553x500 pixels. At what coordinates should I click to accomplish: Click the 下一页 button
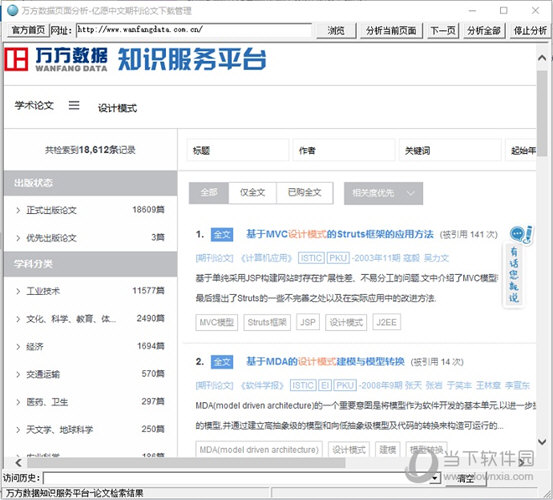click(443, 31)
